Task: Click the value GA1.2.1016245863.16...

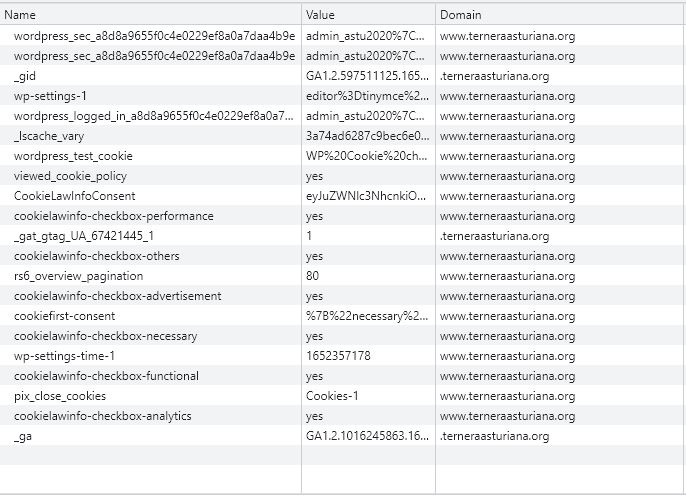Action: [367, 436]
